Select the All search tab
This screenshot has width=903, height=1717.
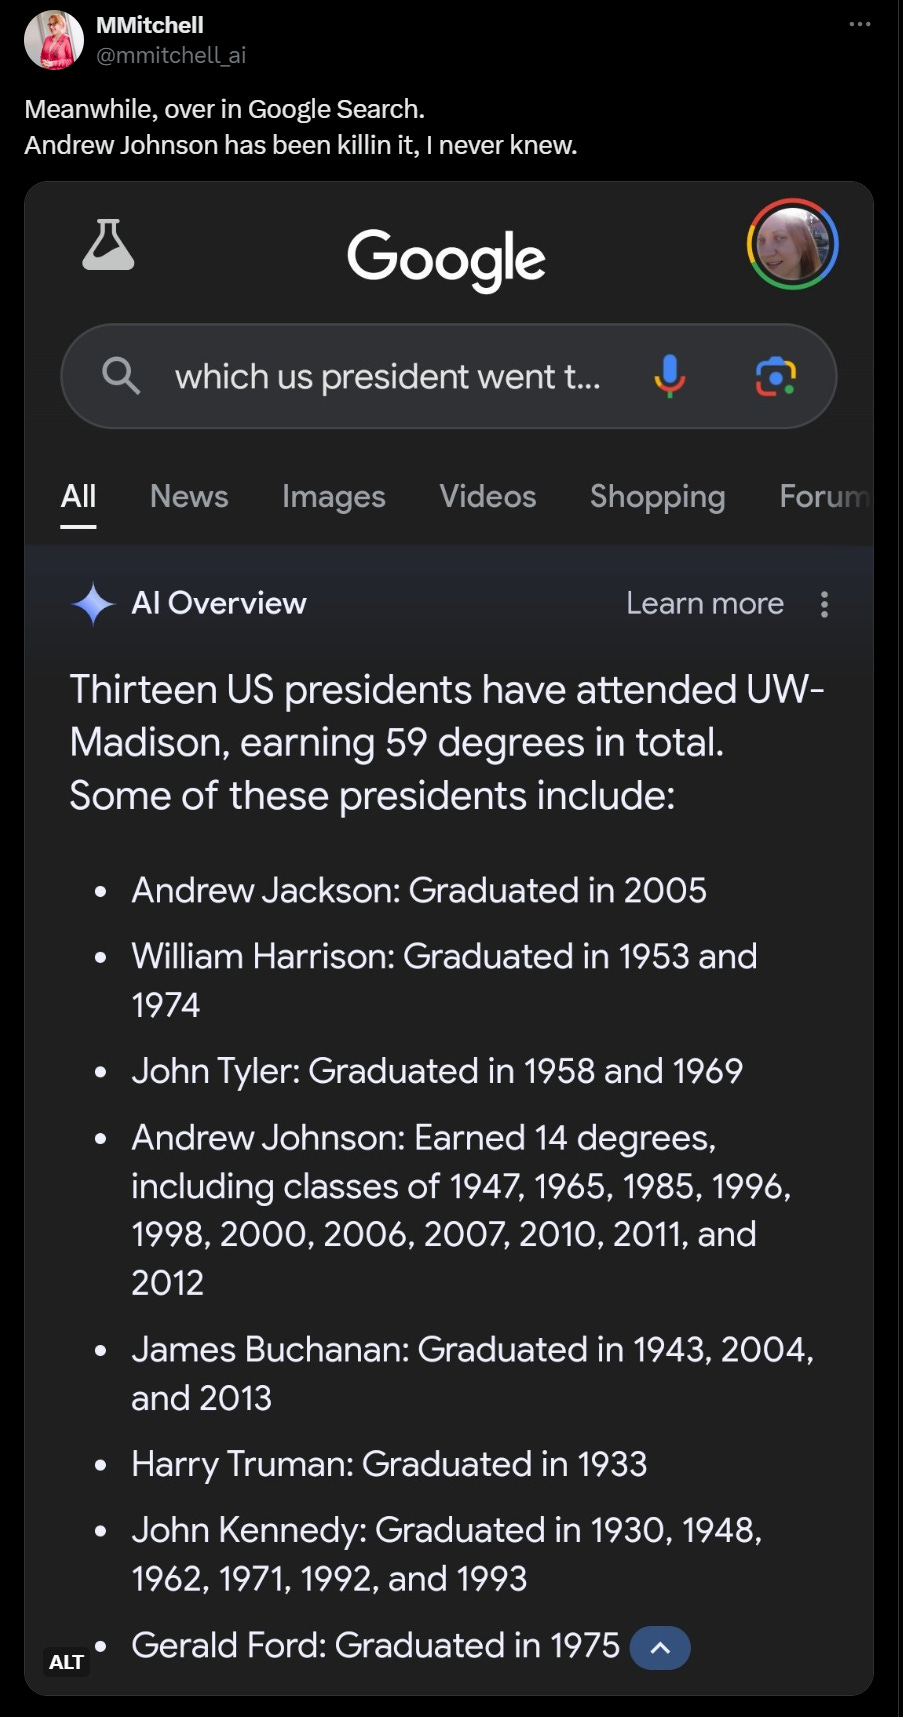click(x=78, y=497)
